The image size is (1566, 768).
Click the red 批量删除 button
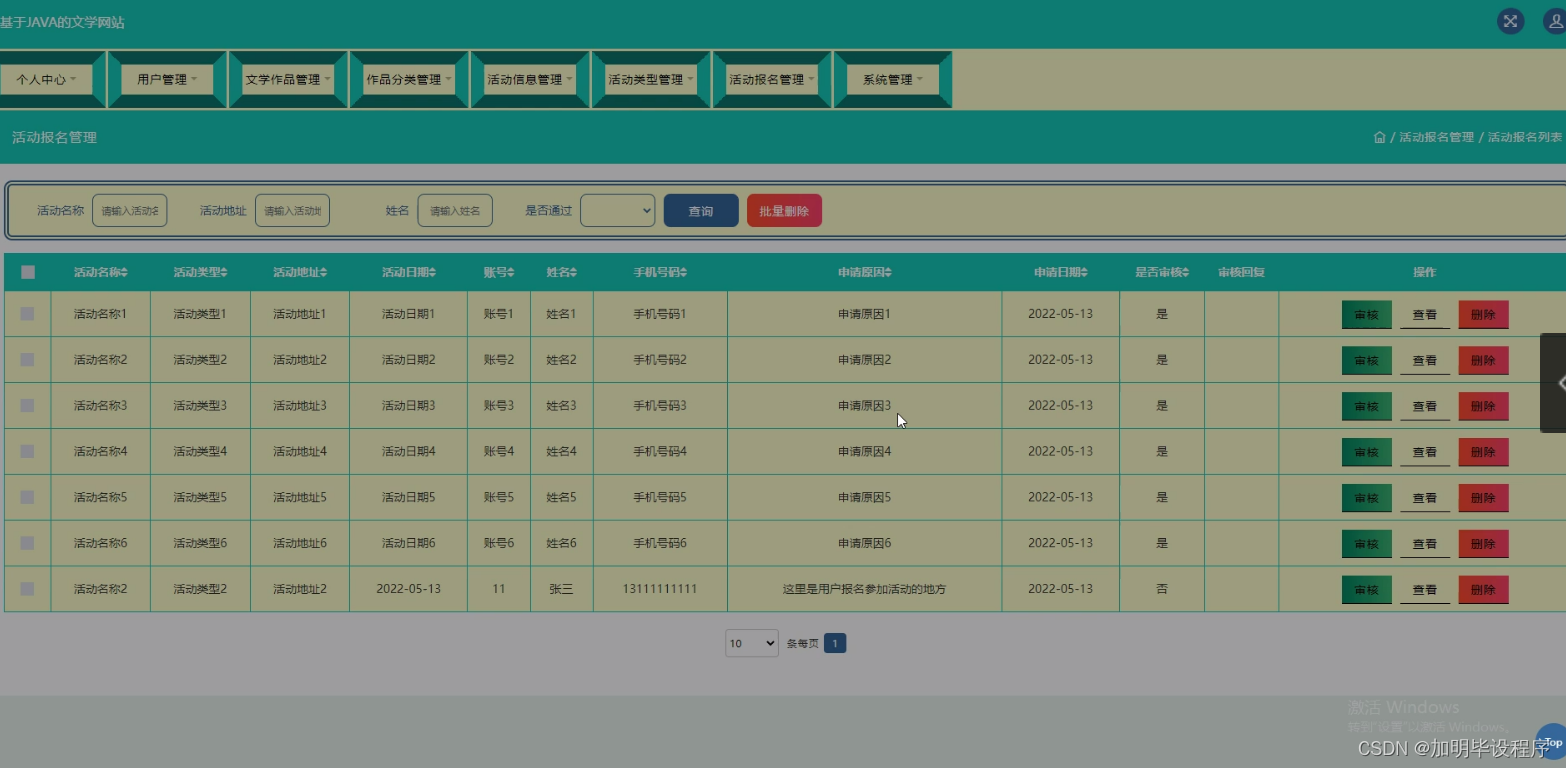click(784, 210)
